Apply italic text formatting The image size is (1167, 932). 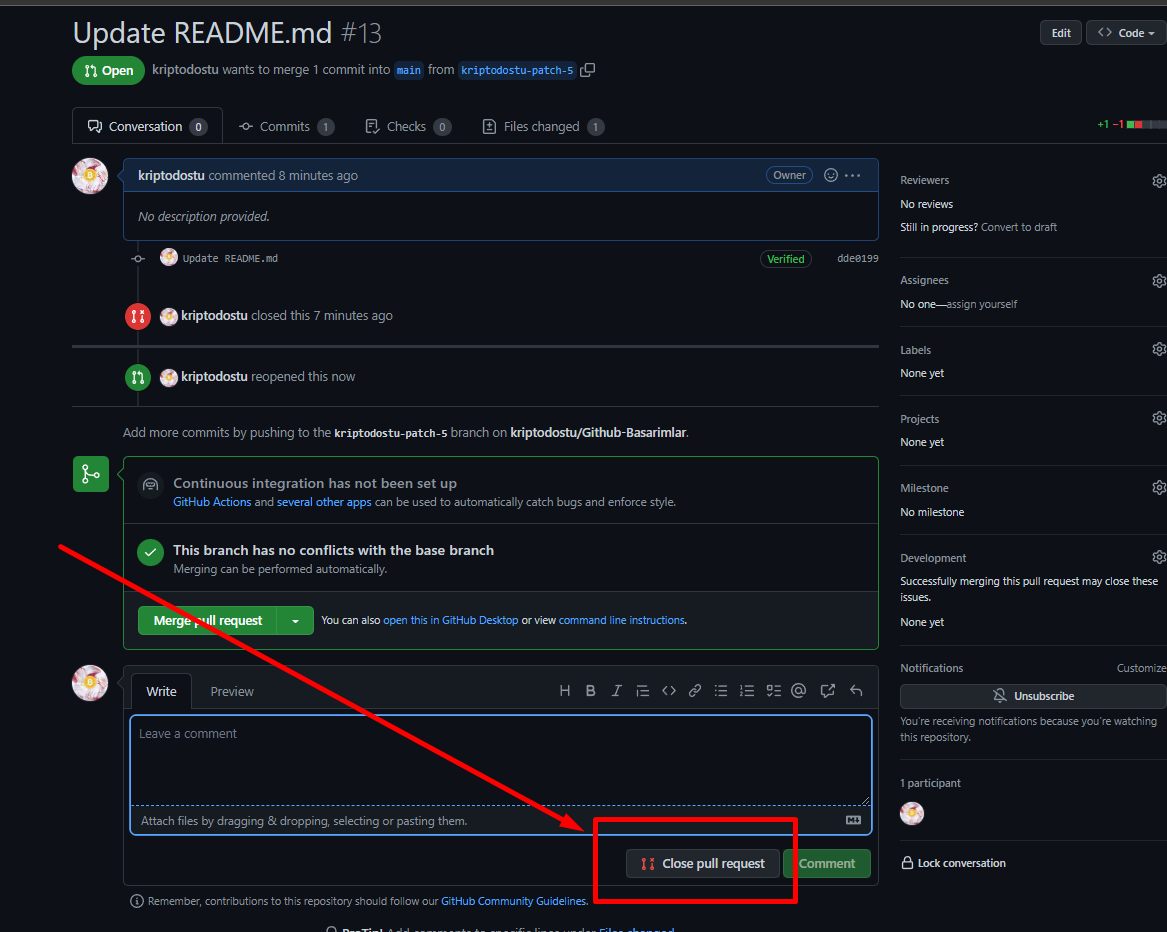click(617, 691)
